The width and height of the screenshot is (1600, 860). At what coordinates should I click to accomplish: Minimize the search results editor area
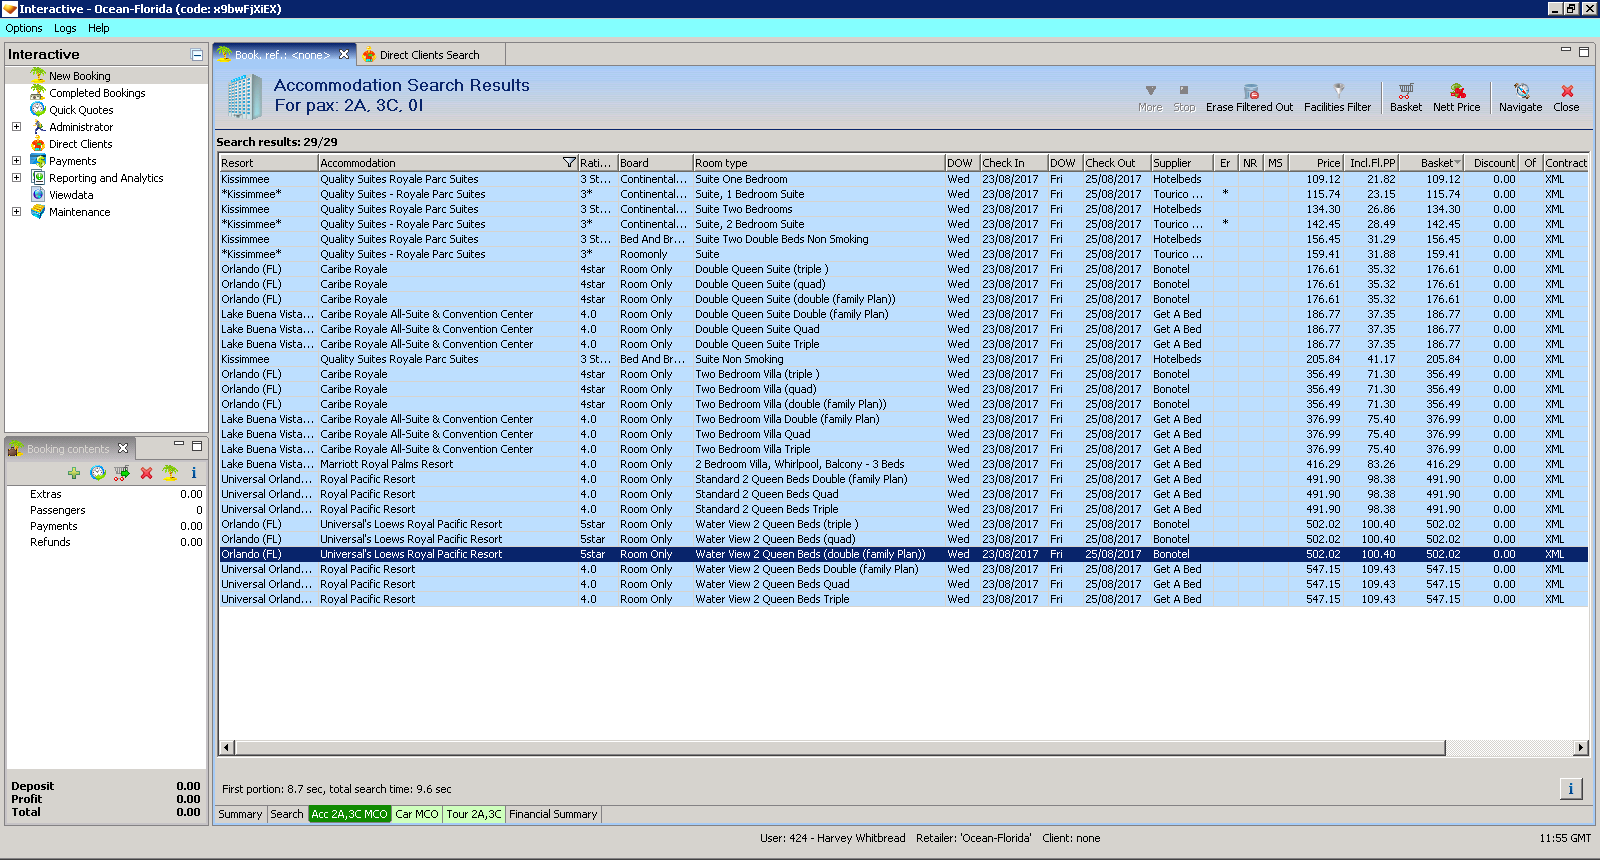pyautogui.click(x=1566, y=50)
